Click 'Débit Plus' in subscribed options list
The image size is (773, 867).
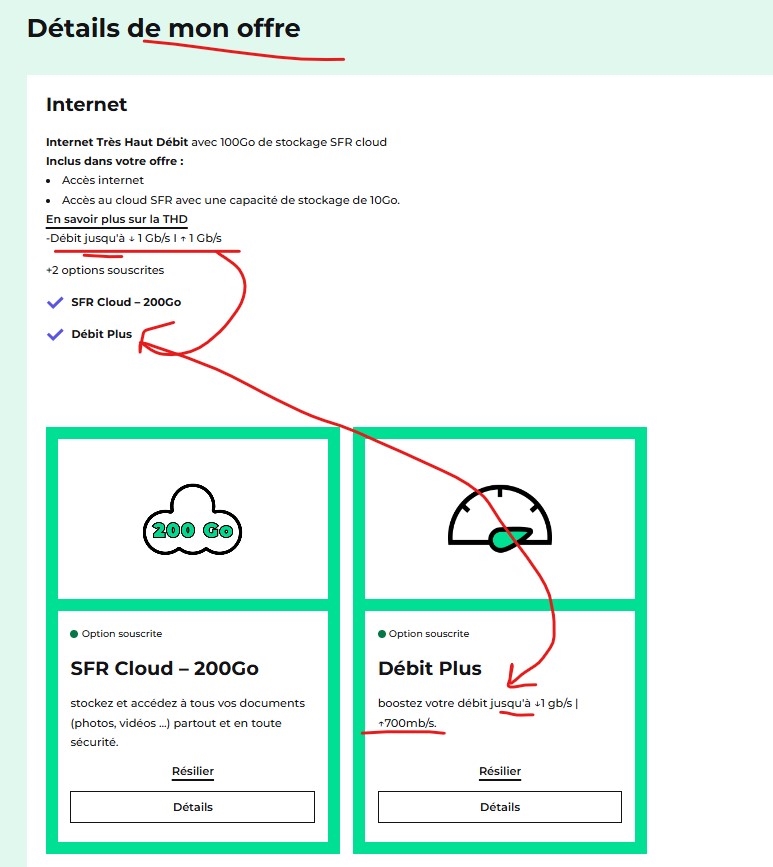[x=102, y=334]
